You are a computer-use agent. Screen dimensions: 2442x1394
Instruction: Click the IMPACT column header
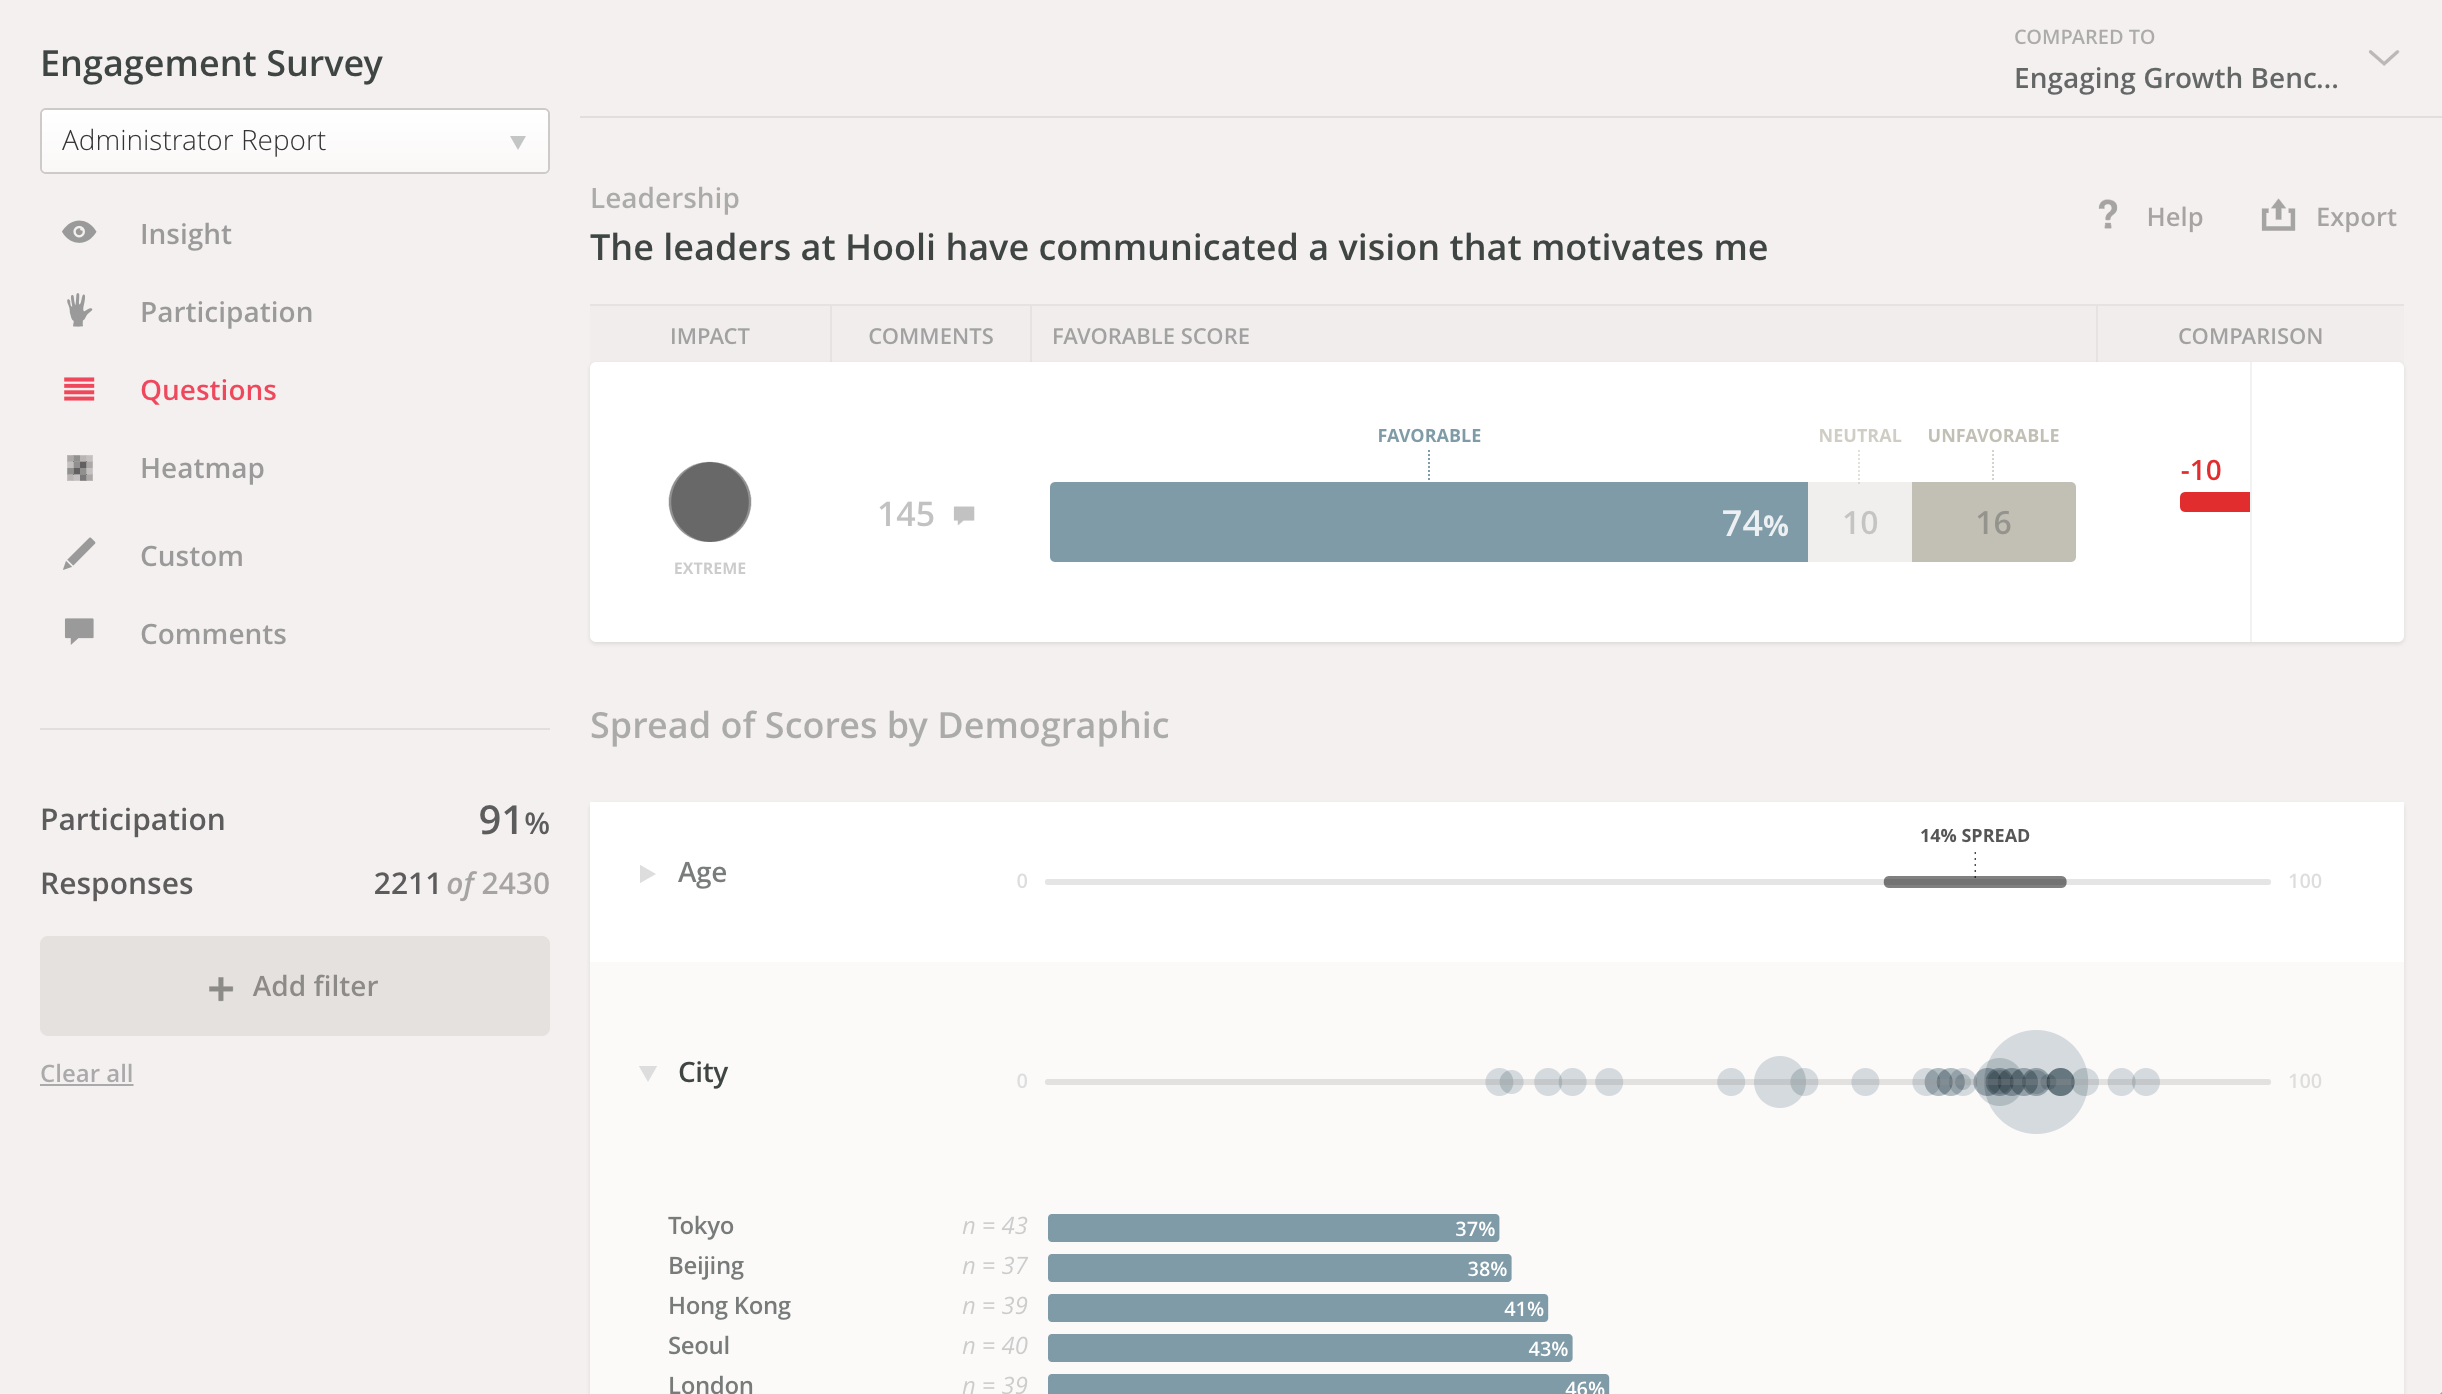coord(710,336)
